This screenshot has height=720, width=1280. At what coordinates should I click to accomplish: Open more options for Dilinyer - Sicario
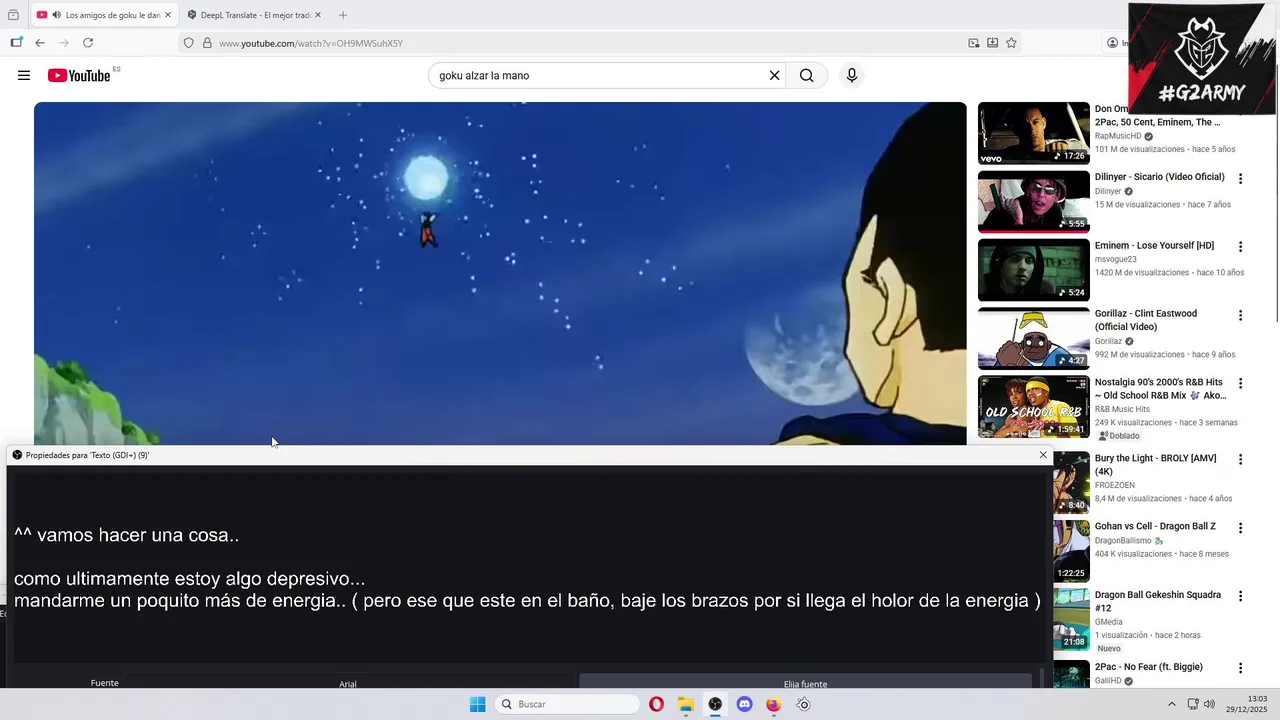[1240, 179]
